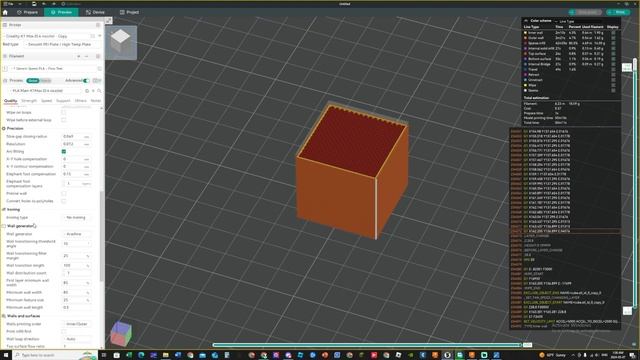The image size is (640, 360).
Task: Enable Convert holes to polyholes checkbox
Action: click(x=64, y=201)
